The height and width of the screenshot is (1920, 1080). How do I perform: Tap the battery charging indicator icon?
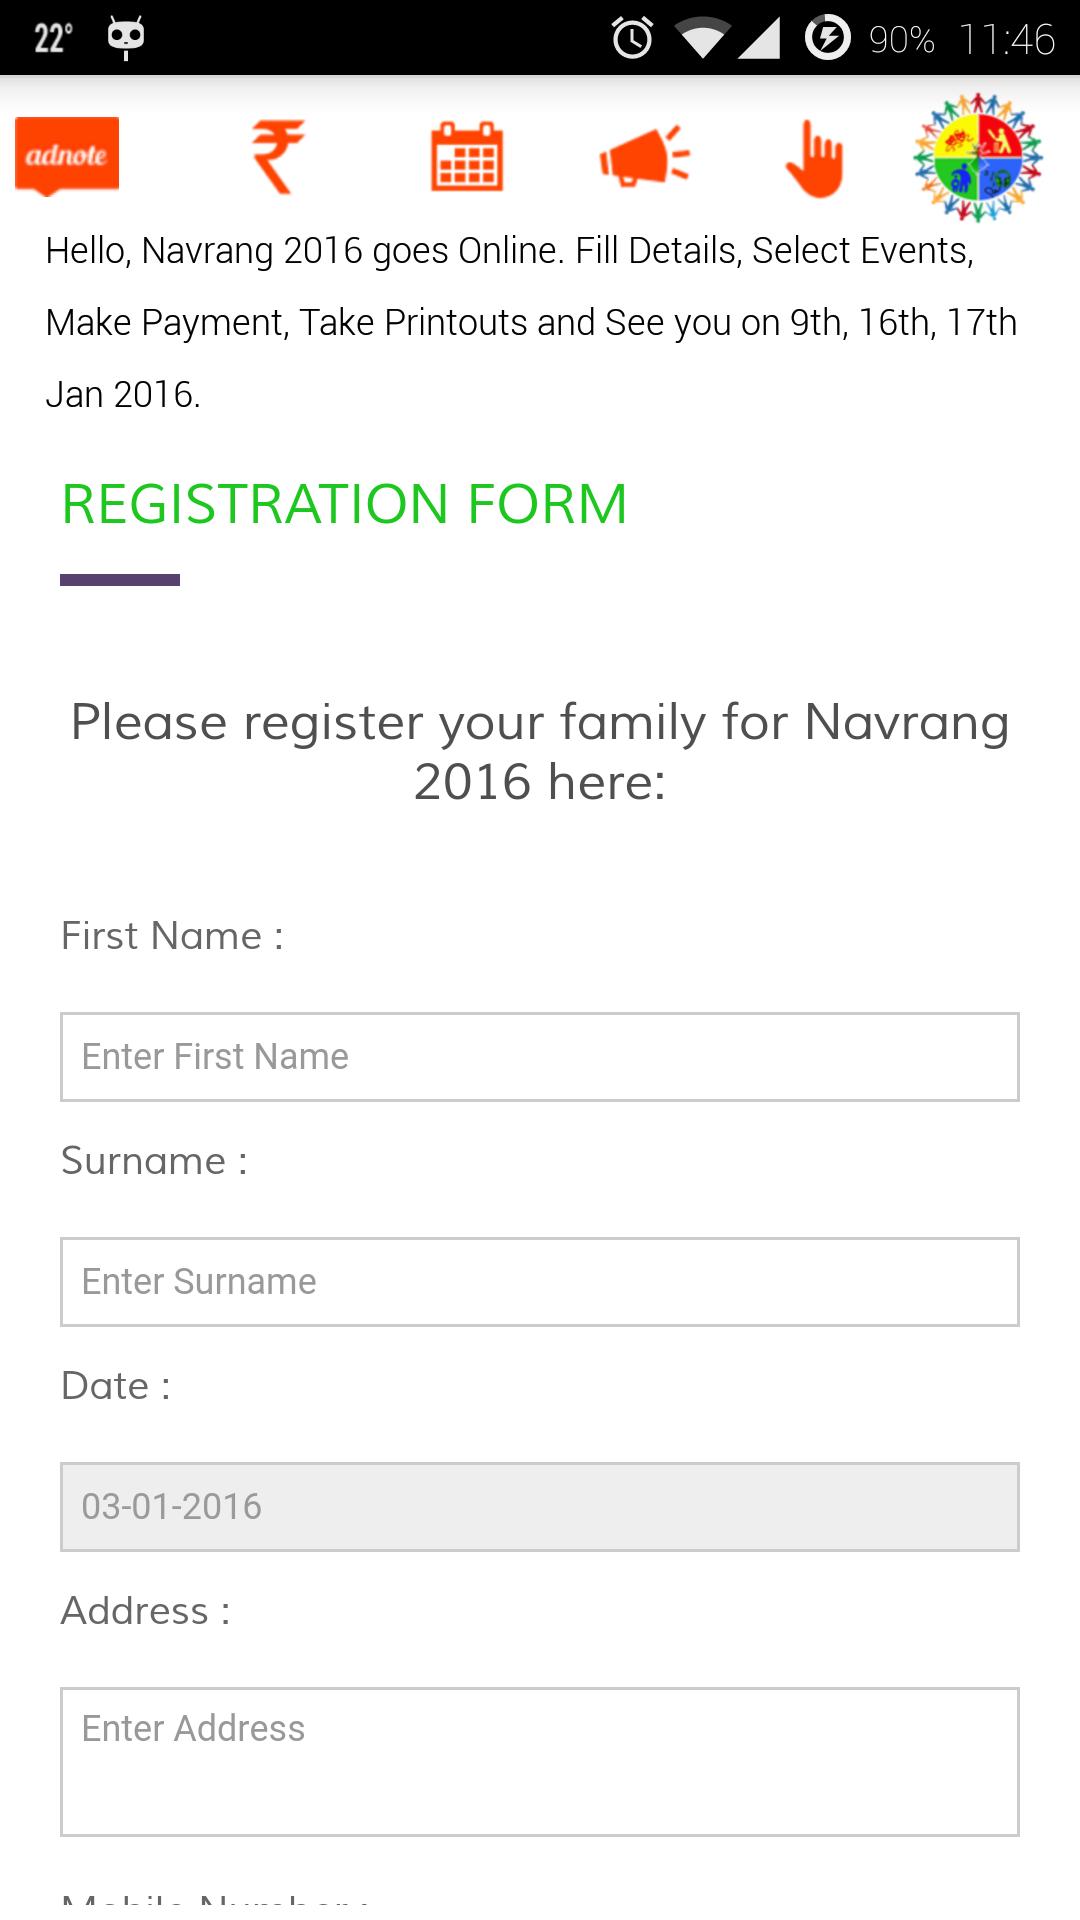click(828, 38)
